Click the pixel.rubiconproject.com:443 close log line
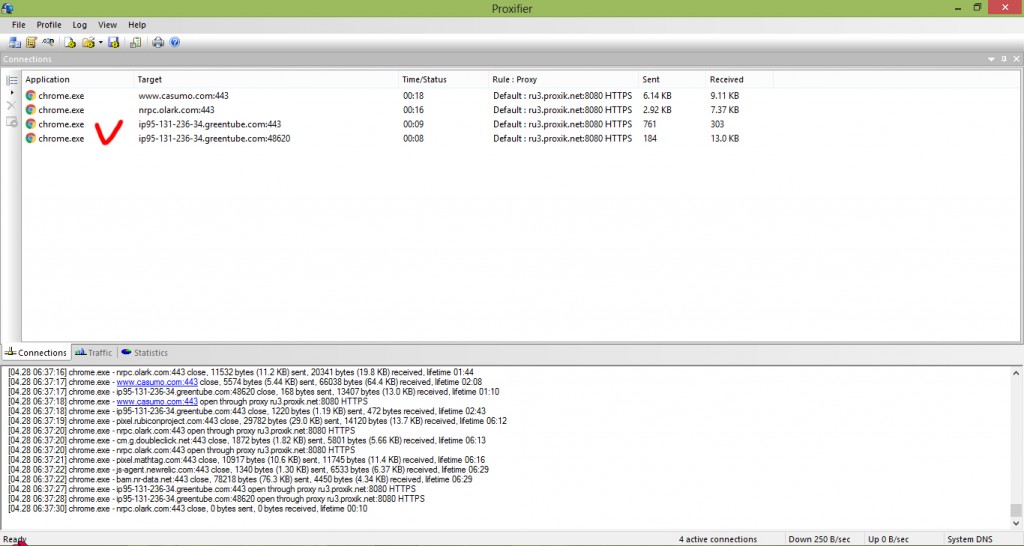 (x=257, y=421)
